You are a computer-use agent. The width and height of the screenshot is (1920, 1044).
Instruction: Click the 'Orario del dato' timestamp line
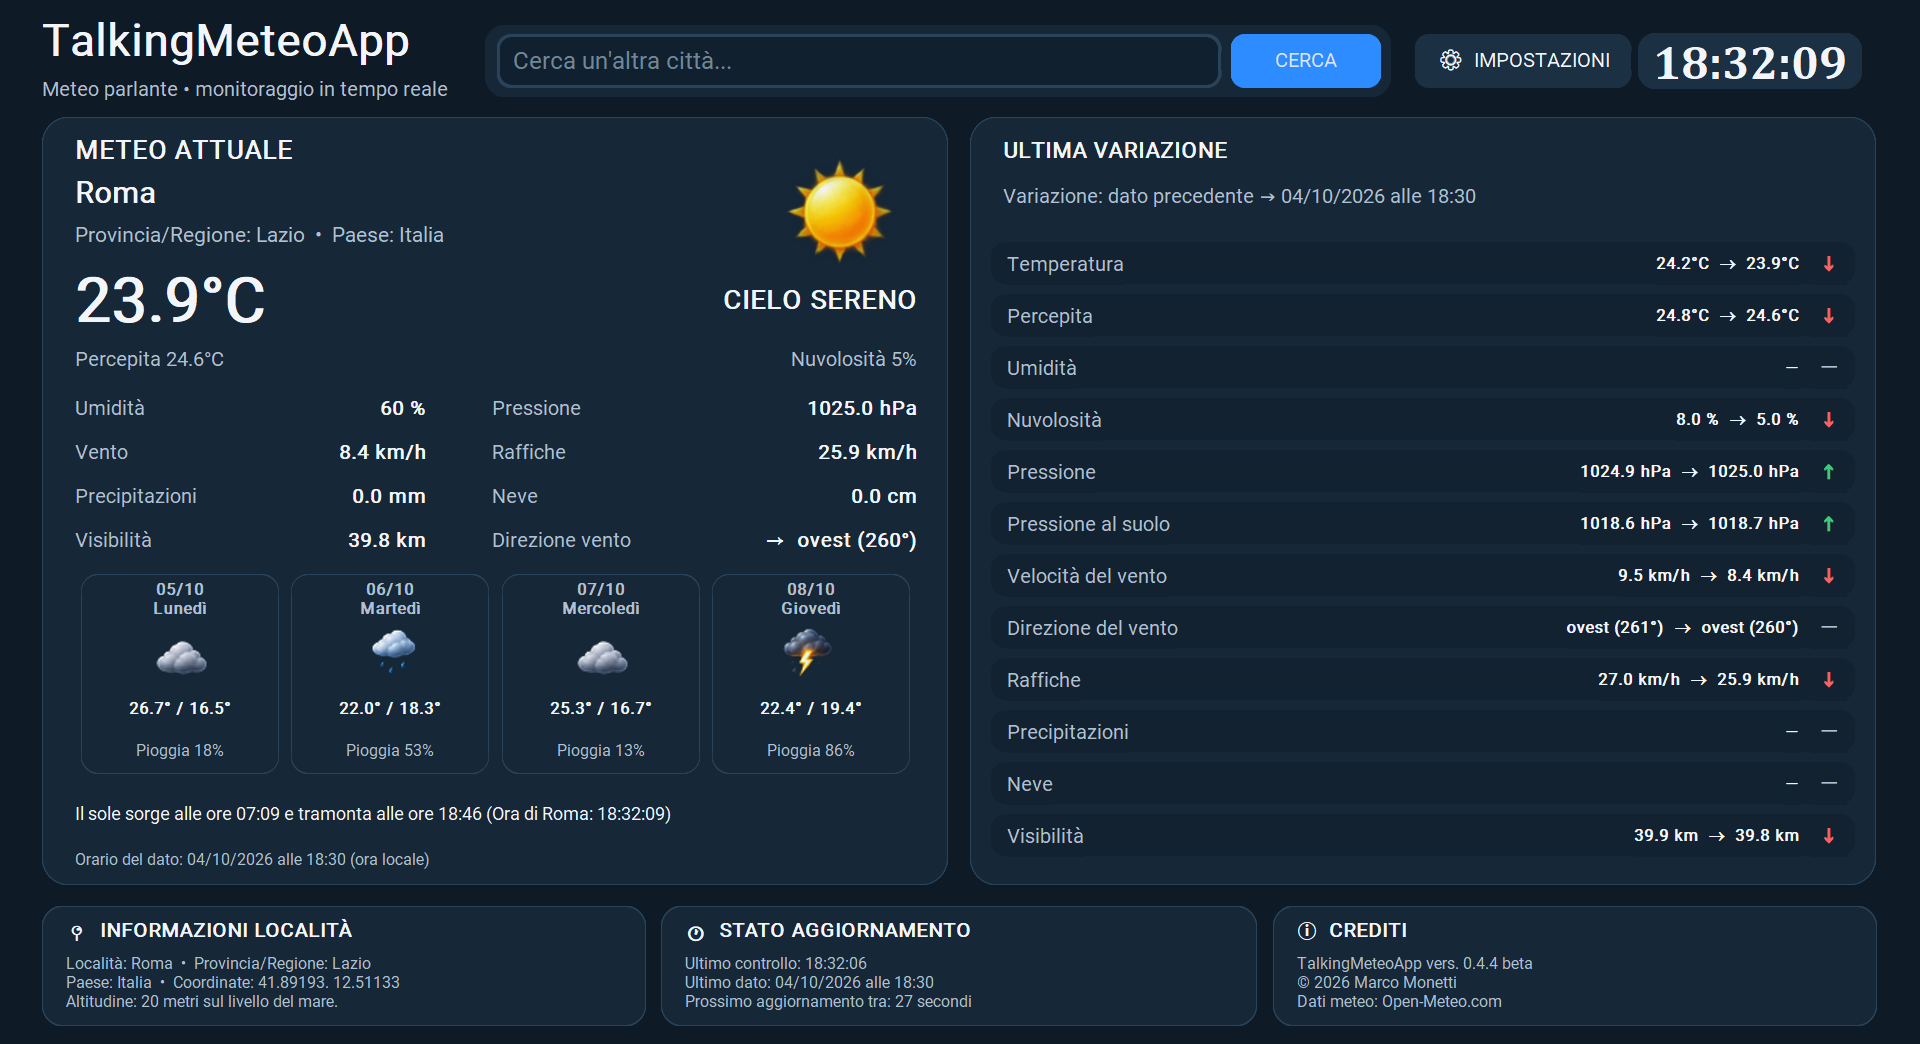252,860
